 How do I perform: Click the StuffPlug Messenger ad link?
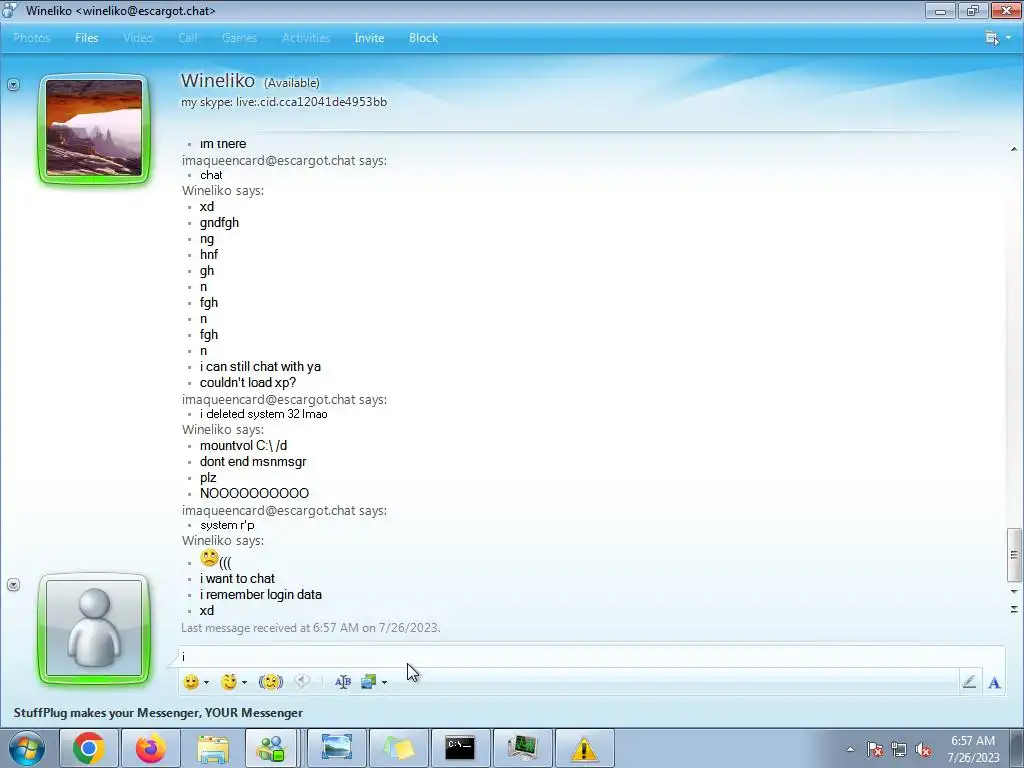pos(158,713)
